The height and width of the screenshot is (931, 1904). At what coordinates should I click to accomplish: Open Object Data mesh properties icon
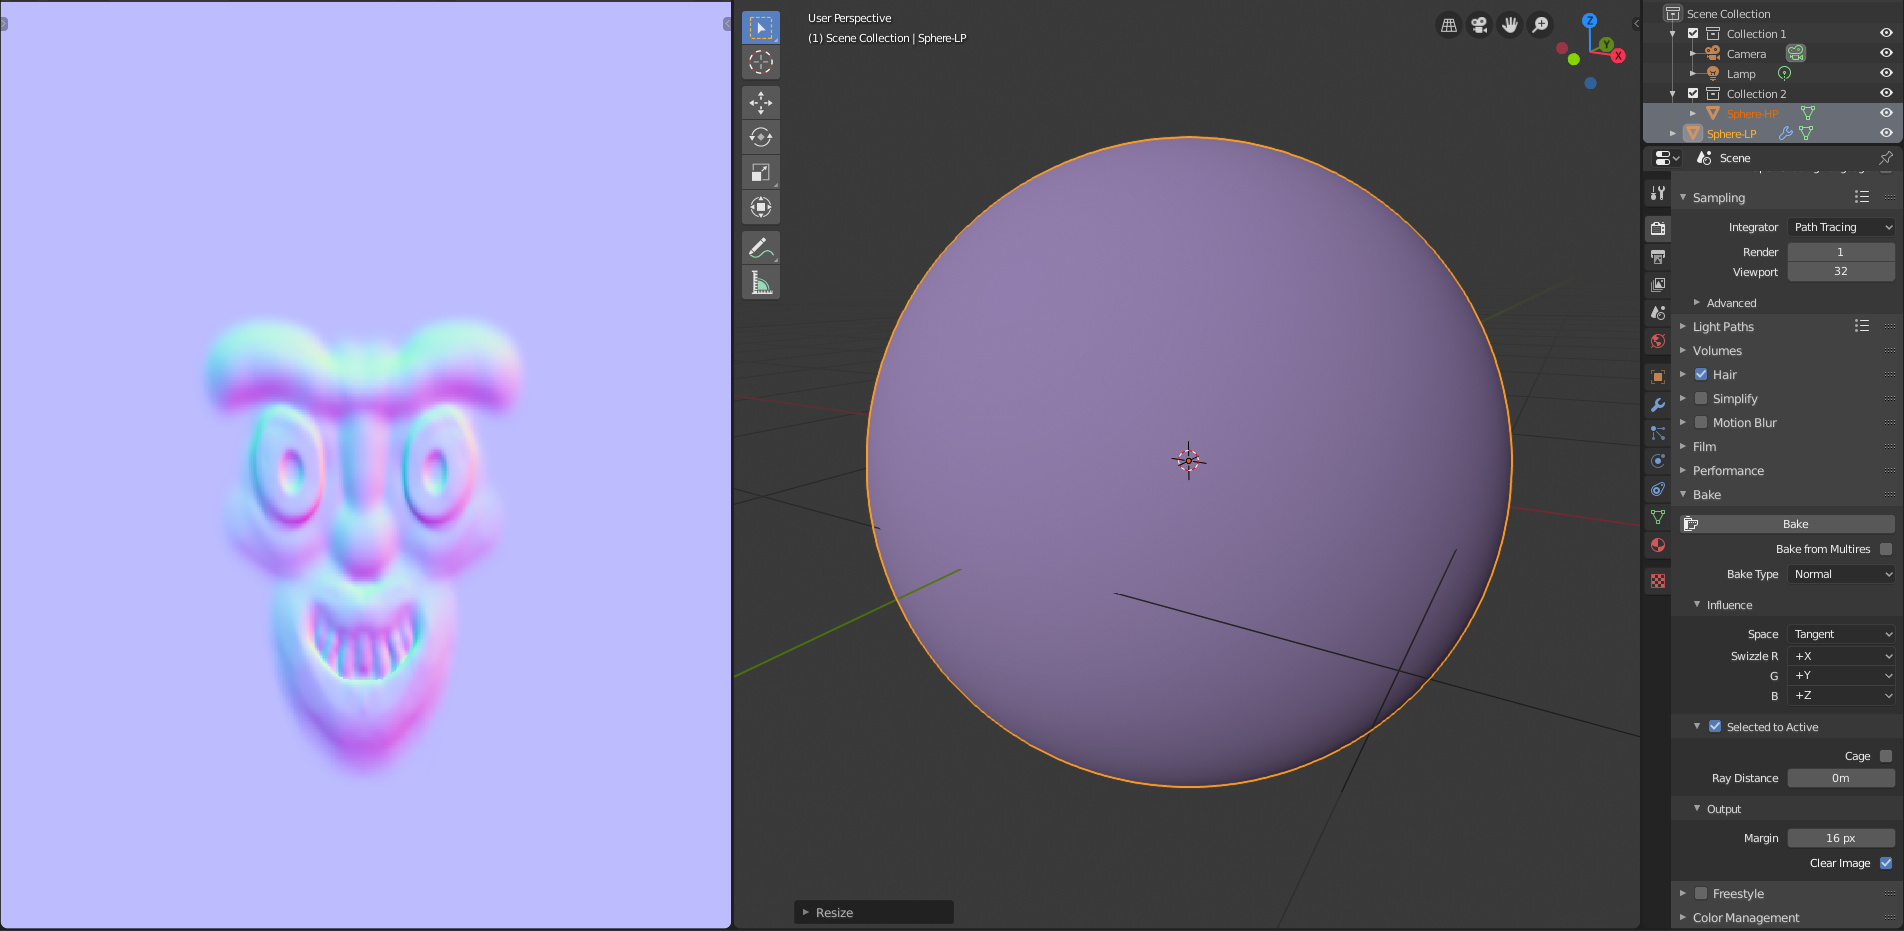pos(1658,517)
